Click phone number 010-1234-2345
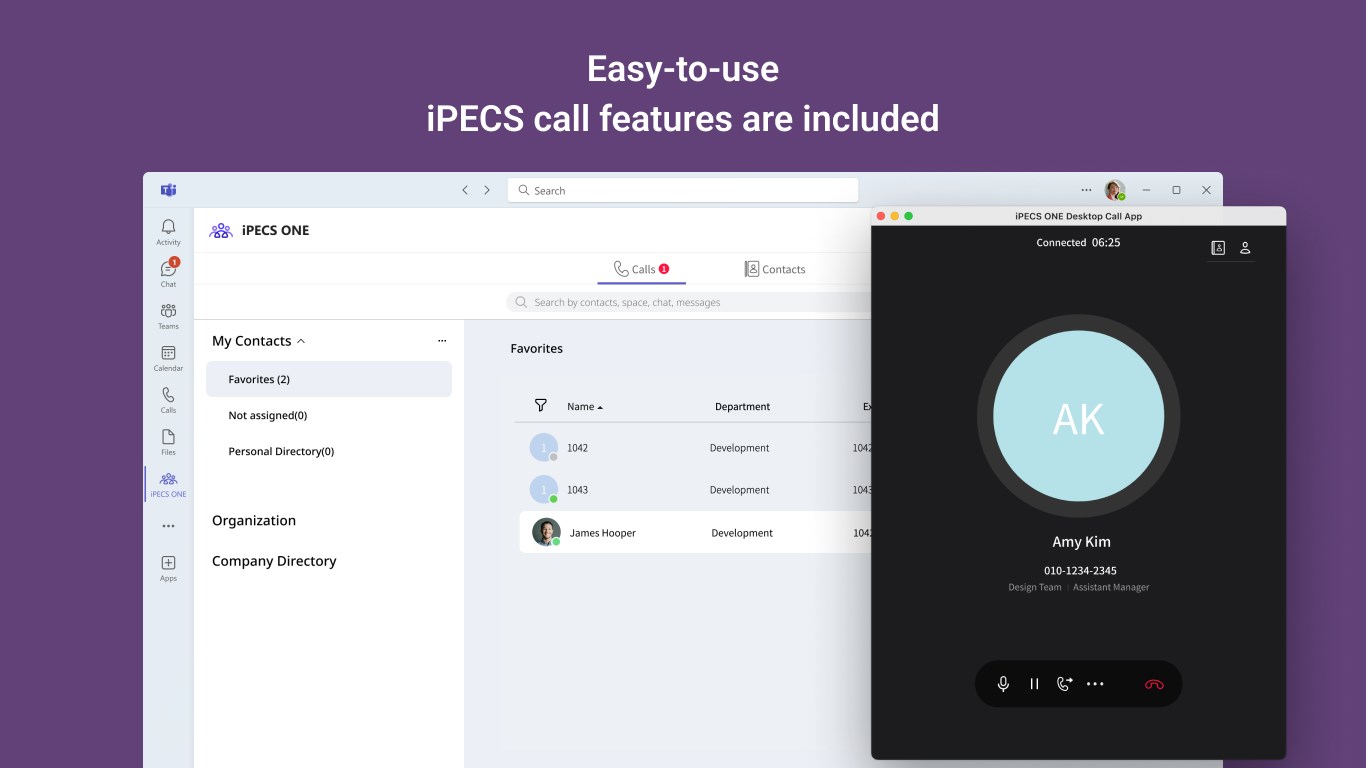The width and height of the screenshot is (1366, 768). click(1080, 571)
